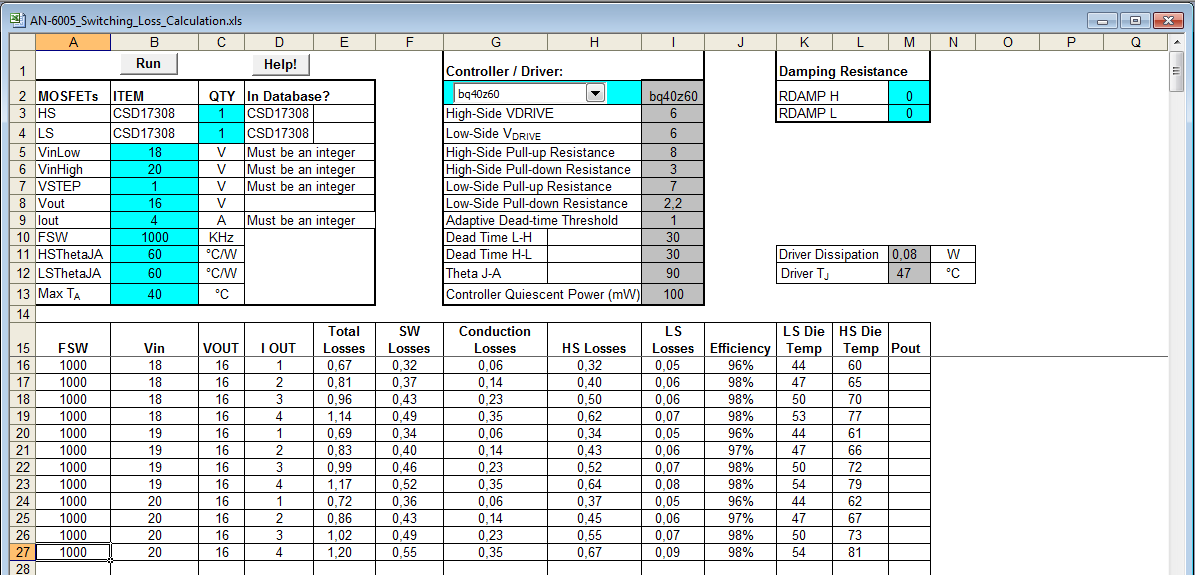Click Low-Side Pull-up Resistance value 7
1195x575 pixels.
673,186
